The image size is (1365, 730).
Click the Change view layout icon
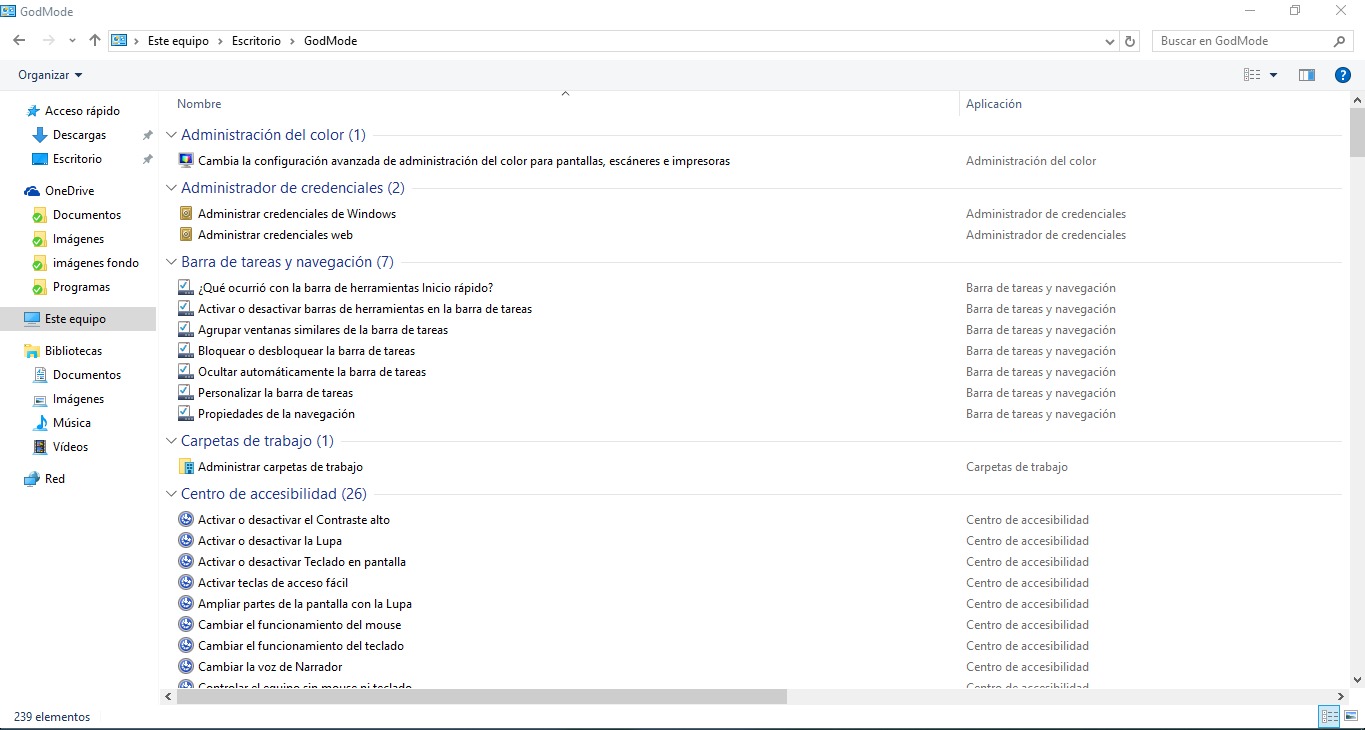pyautogui.click(x=1252, y=75)
